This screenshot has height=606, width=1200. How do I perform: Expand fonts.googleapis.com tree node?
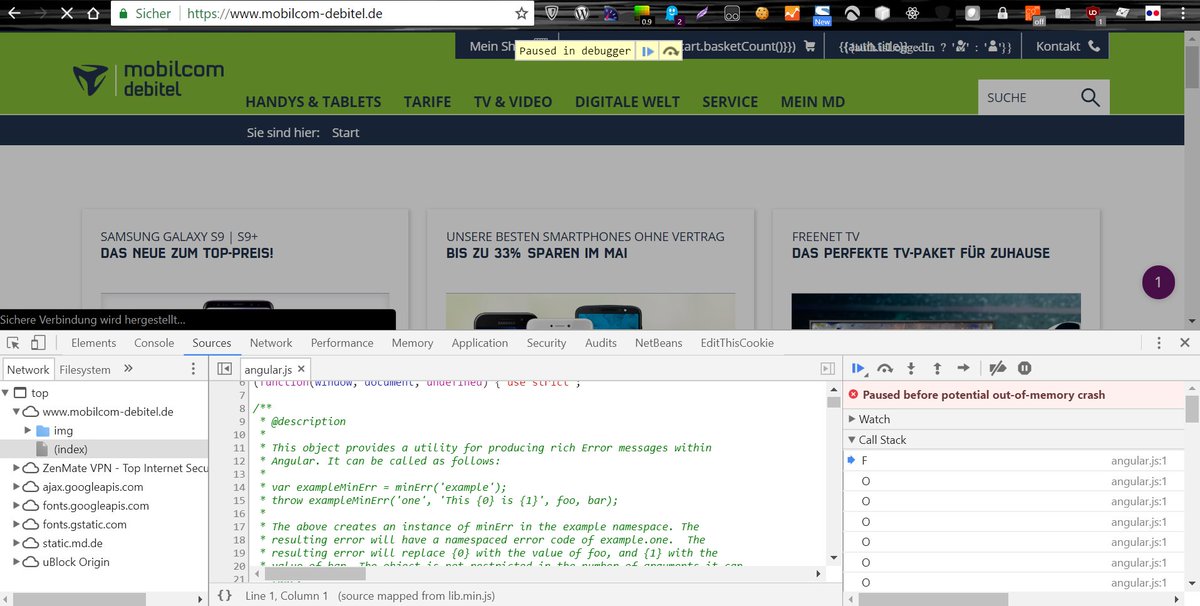[16, 506]
